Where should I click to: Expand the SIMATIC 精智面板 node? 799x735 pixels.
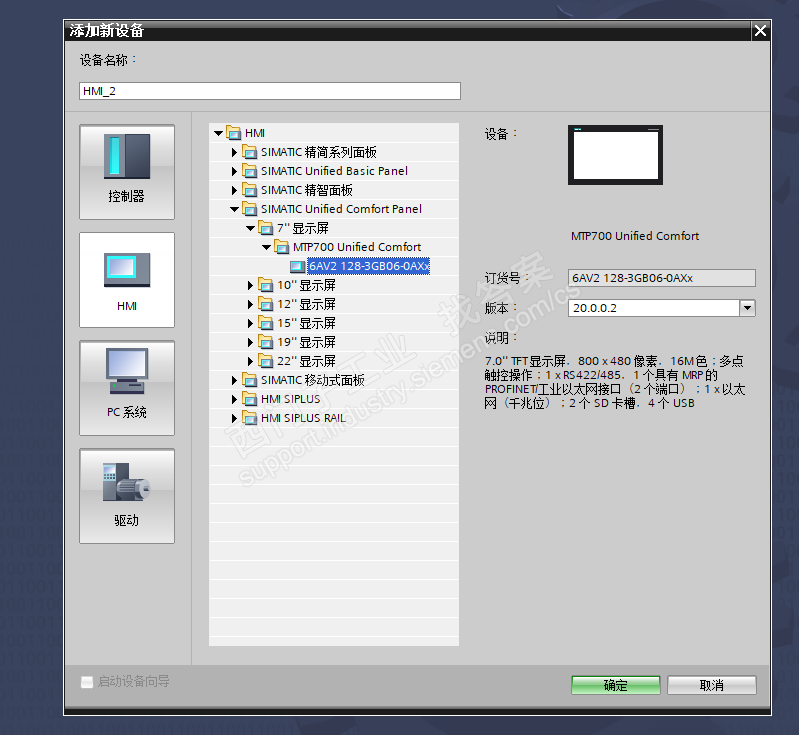coord(234,191)
